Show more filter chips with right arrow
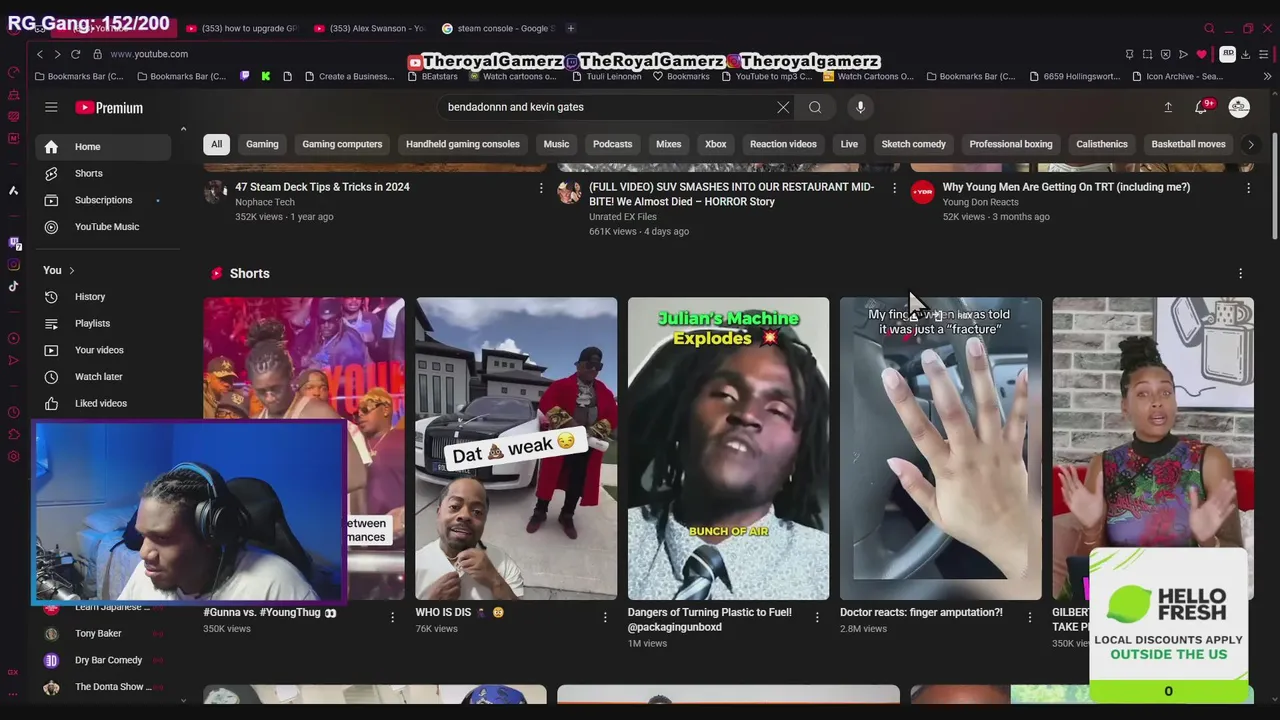1280x720 pixels. 1250,144
